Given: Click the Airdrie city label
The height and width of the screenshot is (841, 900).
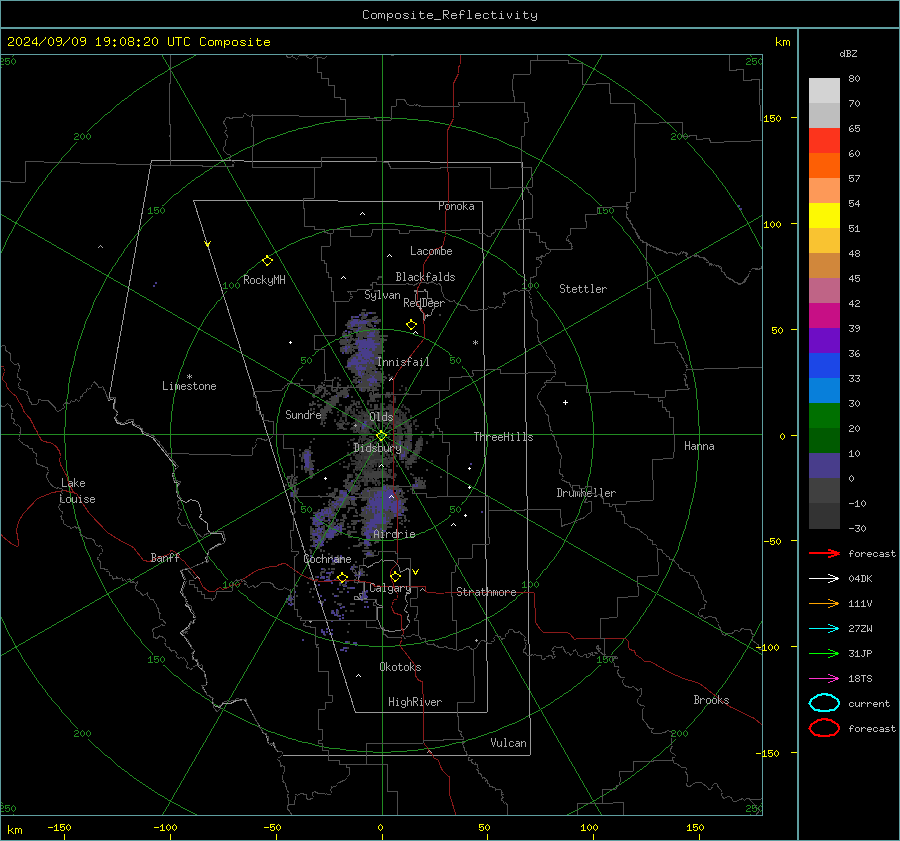Looking at the screenshot, I should point(394,534).
